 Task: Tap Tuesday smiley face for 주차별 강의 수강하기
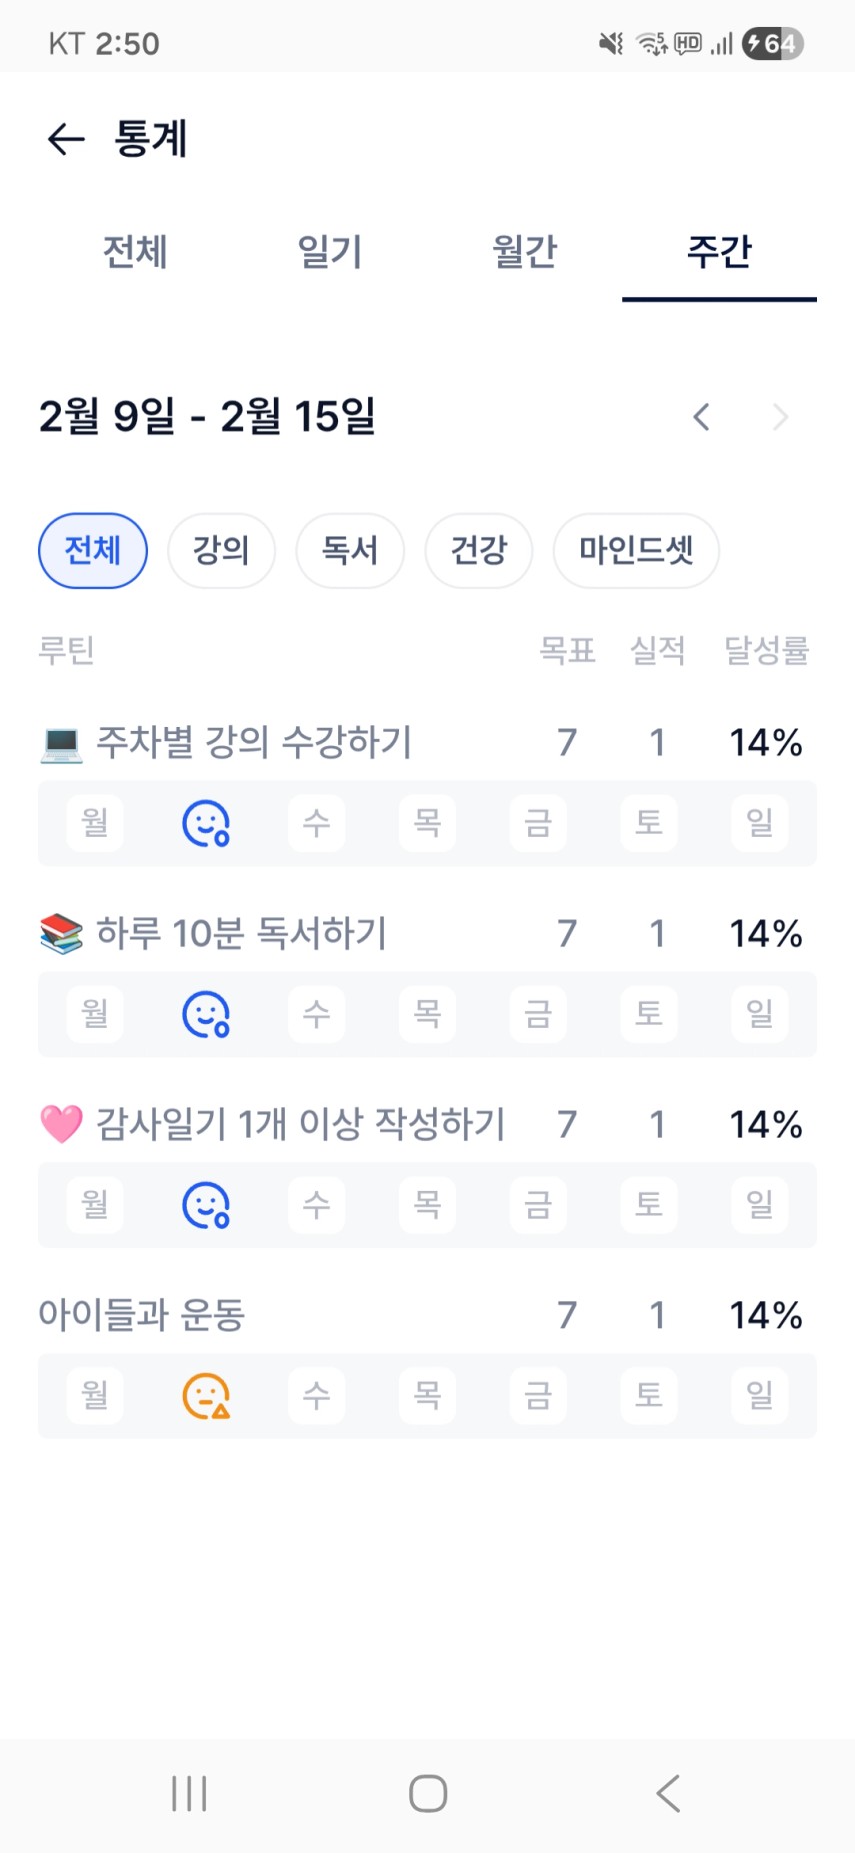pos(206,824)
